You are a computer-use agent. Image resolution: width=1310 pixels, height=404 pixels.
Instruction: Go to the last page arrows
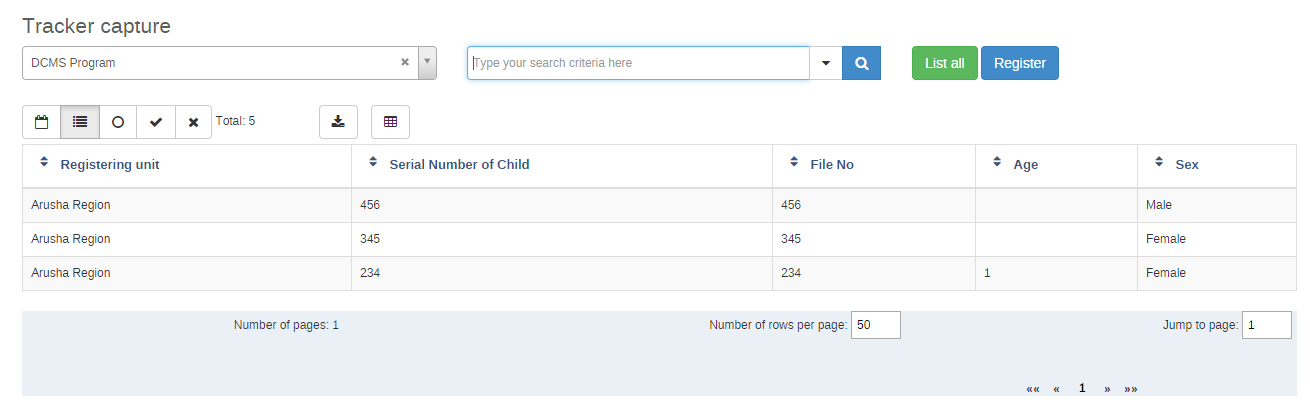tap(1131, 388)
